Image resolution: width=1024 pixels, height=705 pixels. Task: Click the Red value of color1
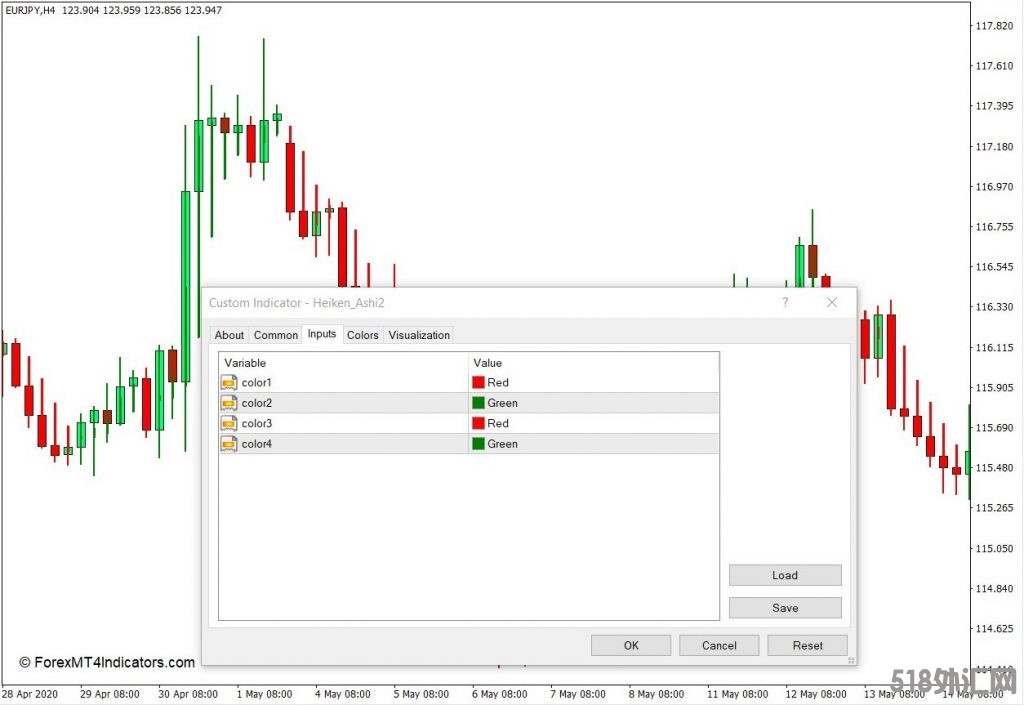point(498,383)
